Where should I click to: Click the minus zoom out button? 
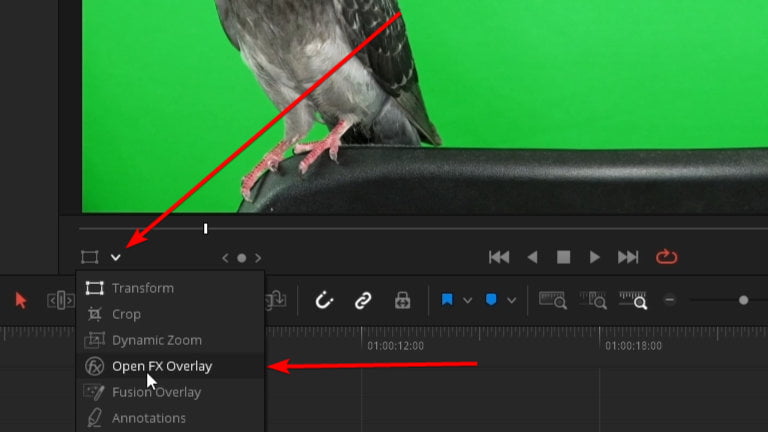click(x=670, y=300)
